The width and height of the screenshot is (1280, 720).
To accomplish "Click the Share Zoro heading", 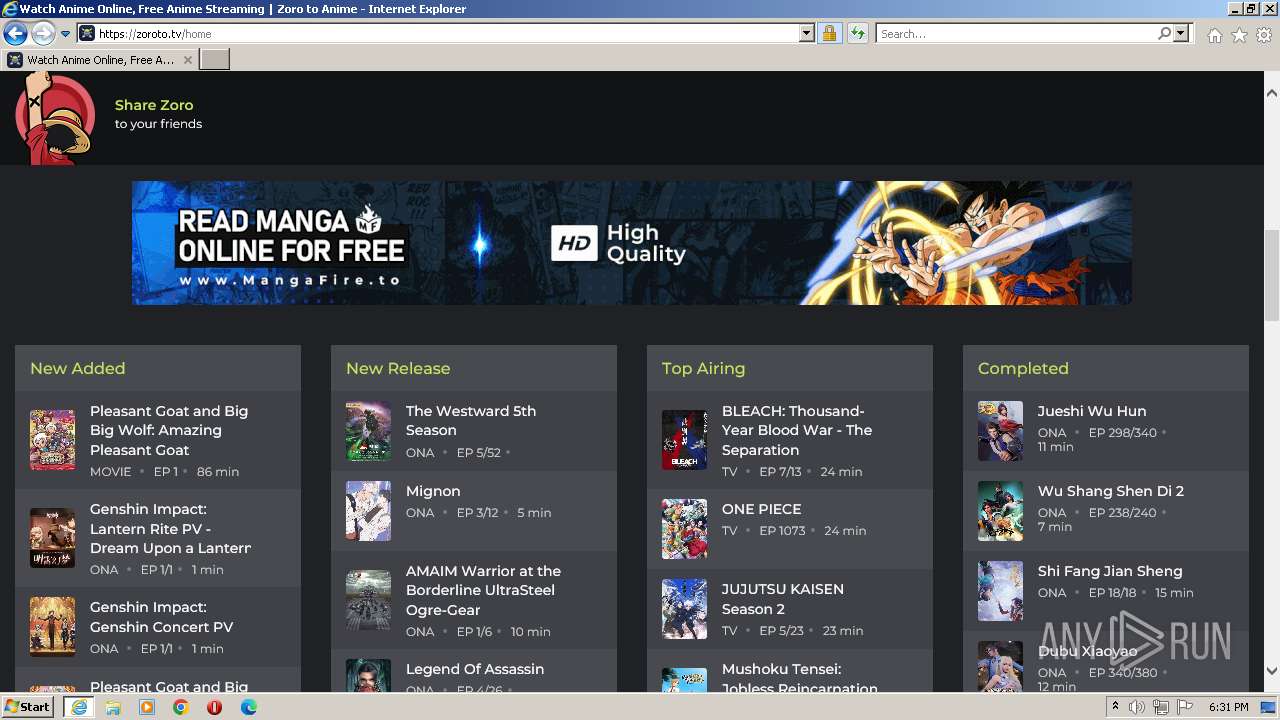I will click(154, 105).
